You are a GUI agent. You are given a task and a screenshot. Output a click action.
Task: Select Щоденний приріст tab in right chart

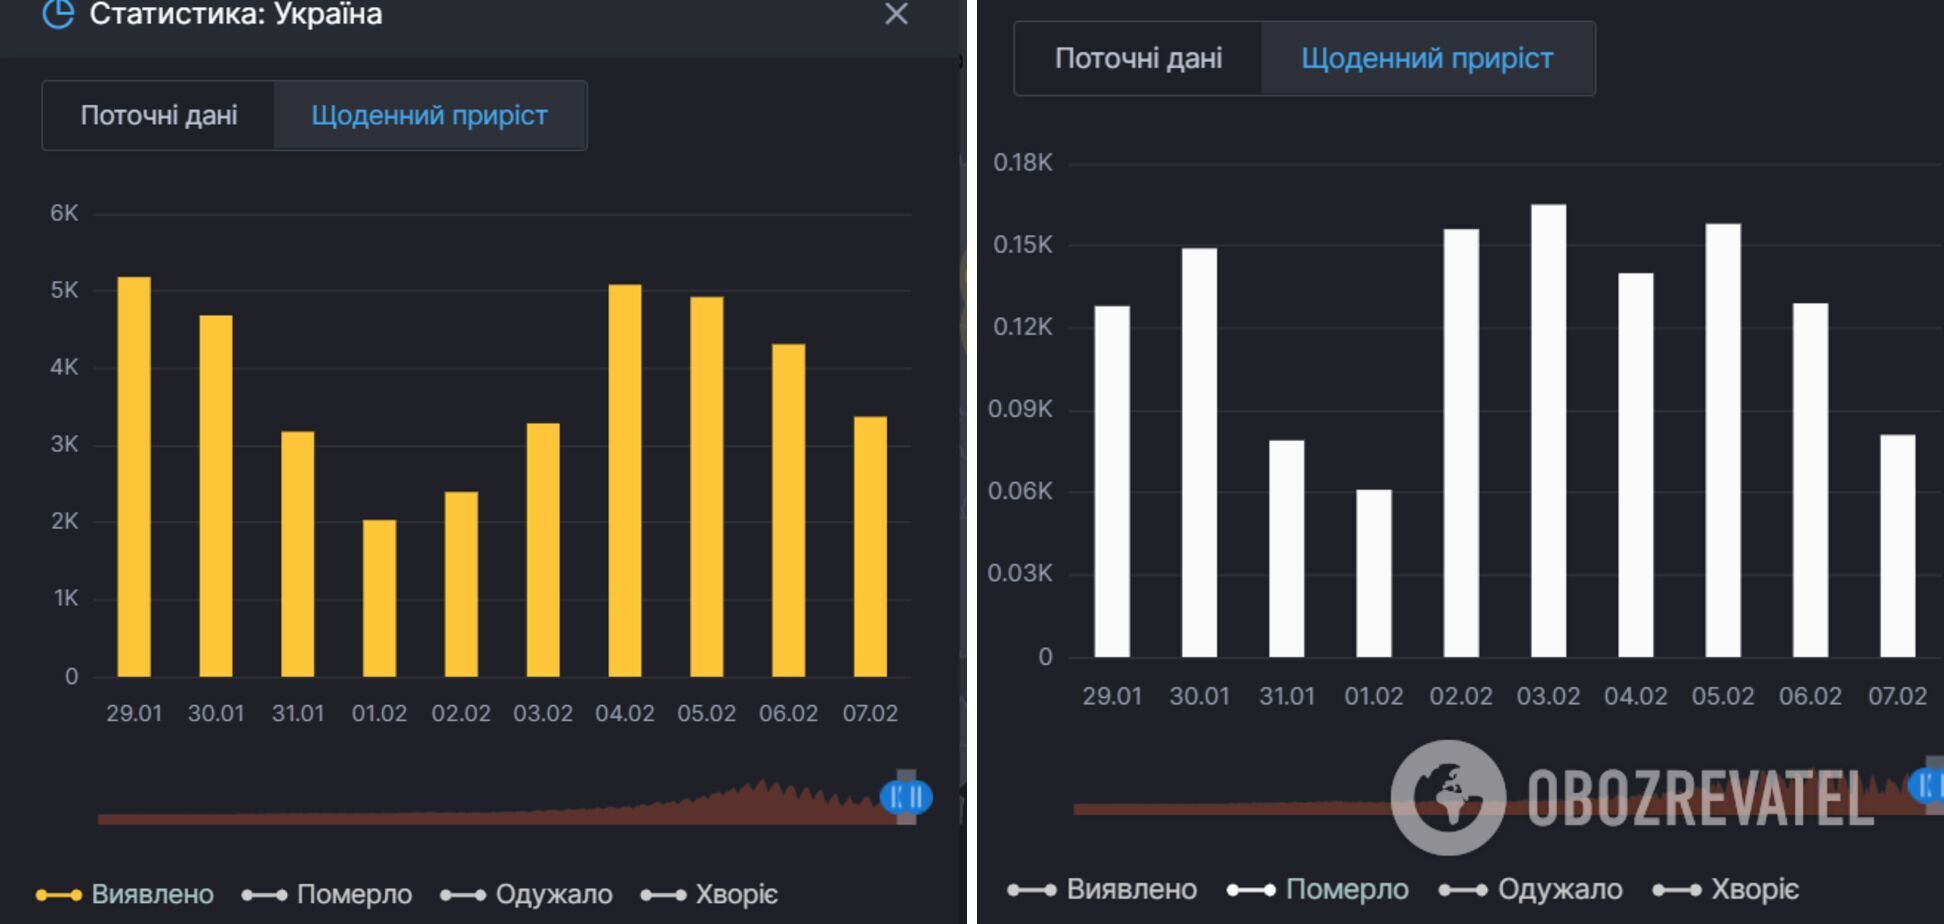1427,59
